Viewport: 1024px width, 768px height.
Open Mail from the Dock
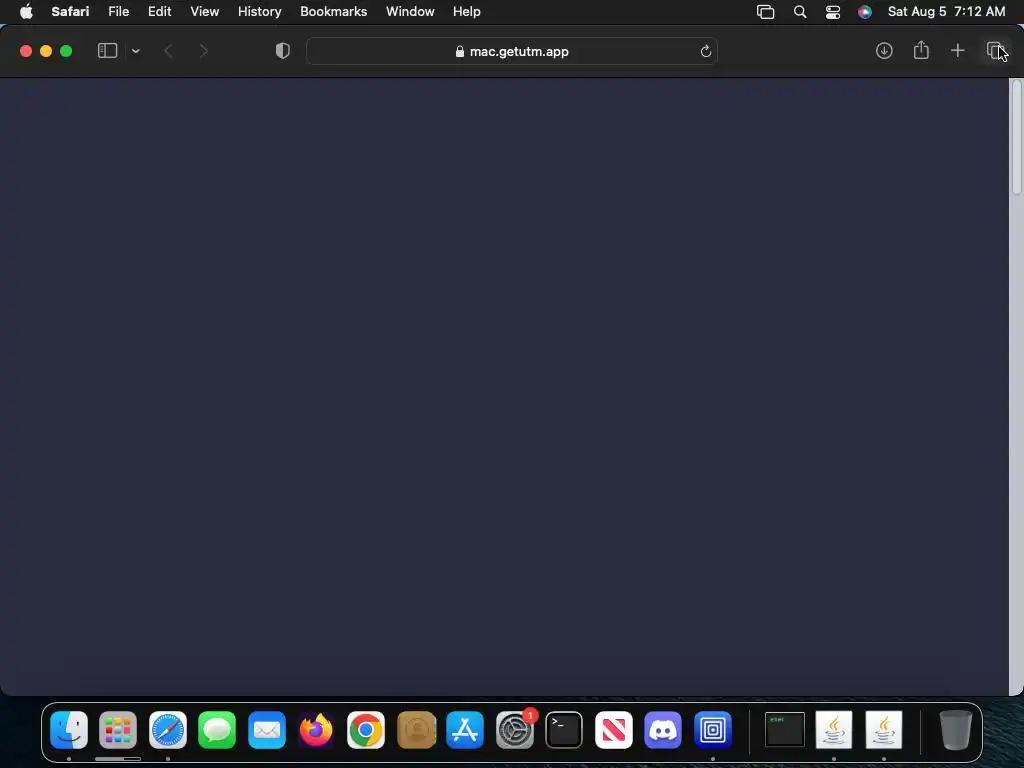tap(266, 729)
